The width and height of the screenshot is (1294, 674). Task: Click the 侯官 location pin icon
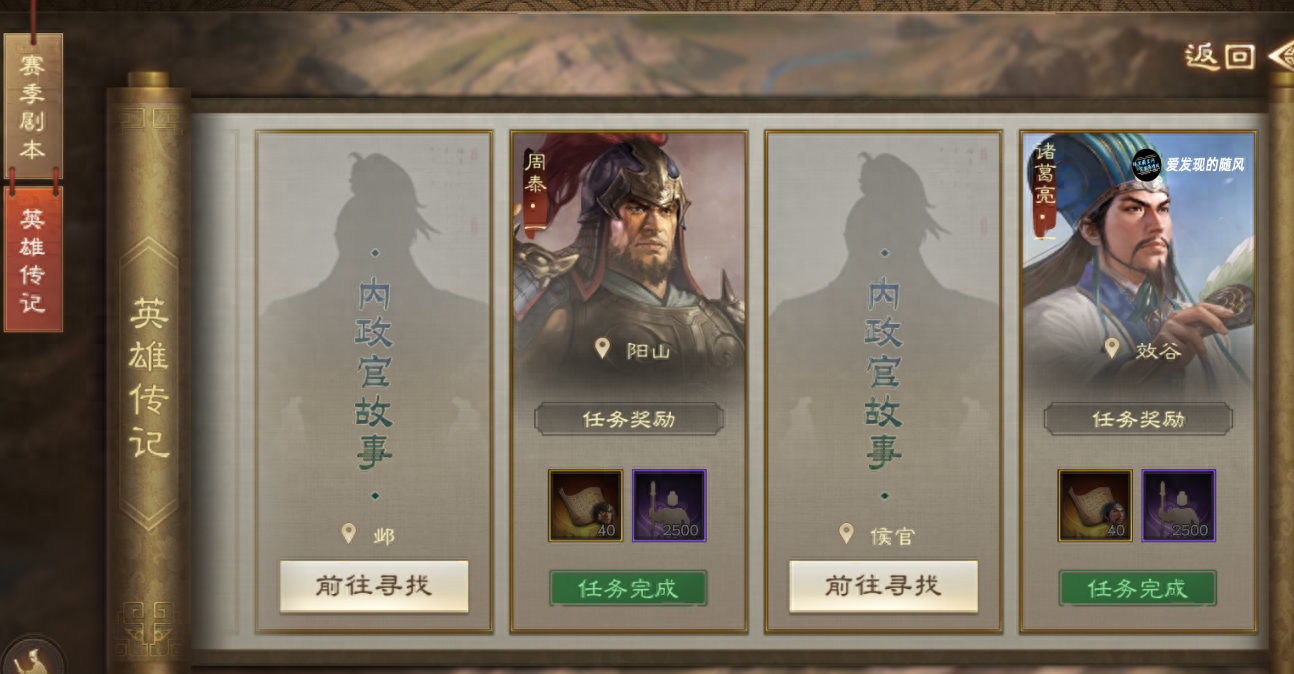[x=846, y=533]
